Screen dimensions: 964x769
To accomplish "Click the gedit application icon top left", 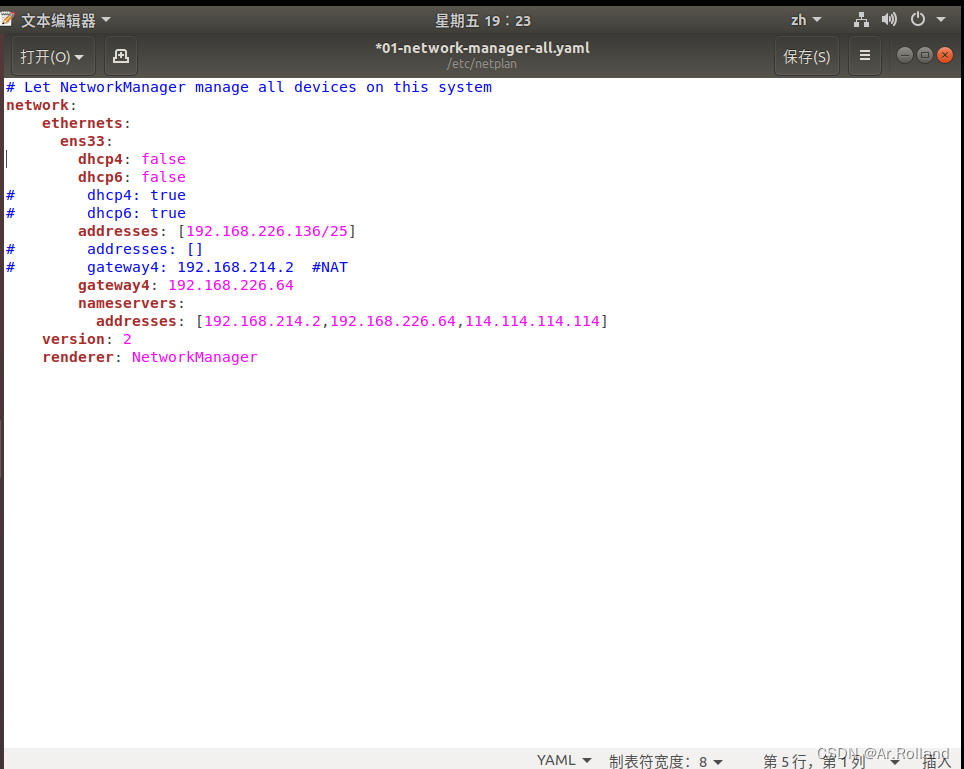I will click(9, 18).
